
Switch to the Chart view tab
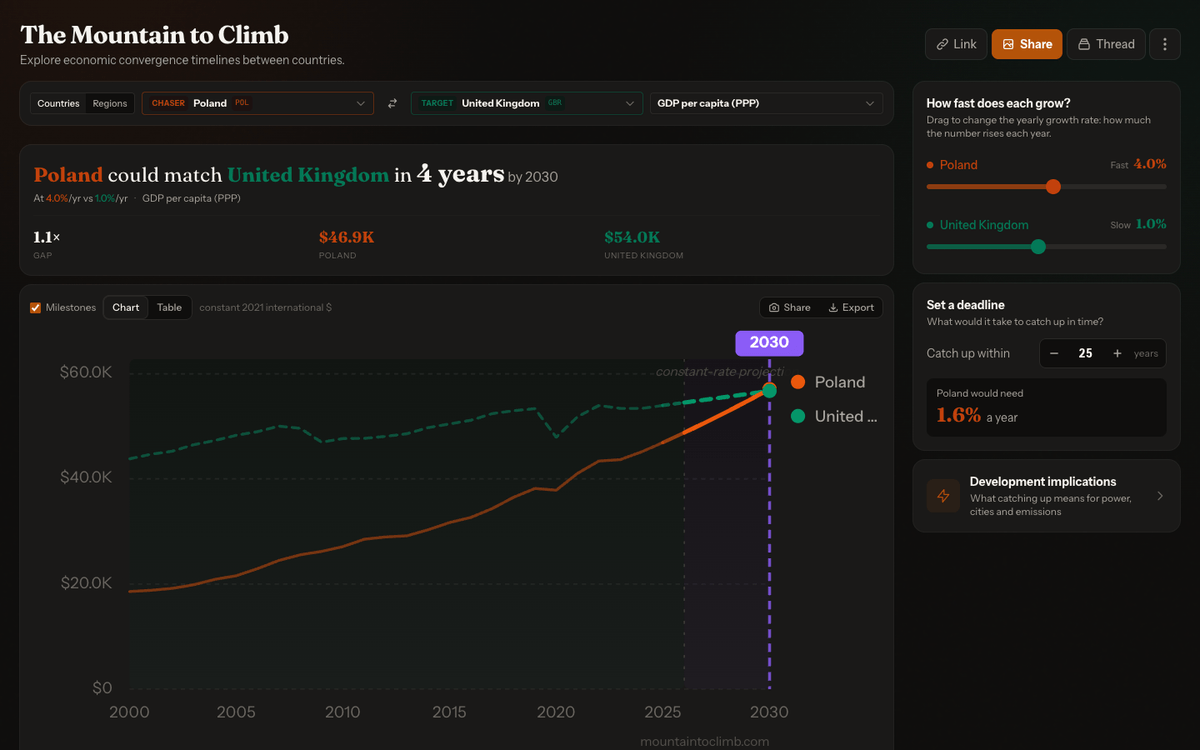pos(126,307)
